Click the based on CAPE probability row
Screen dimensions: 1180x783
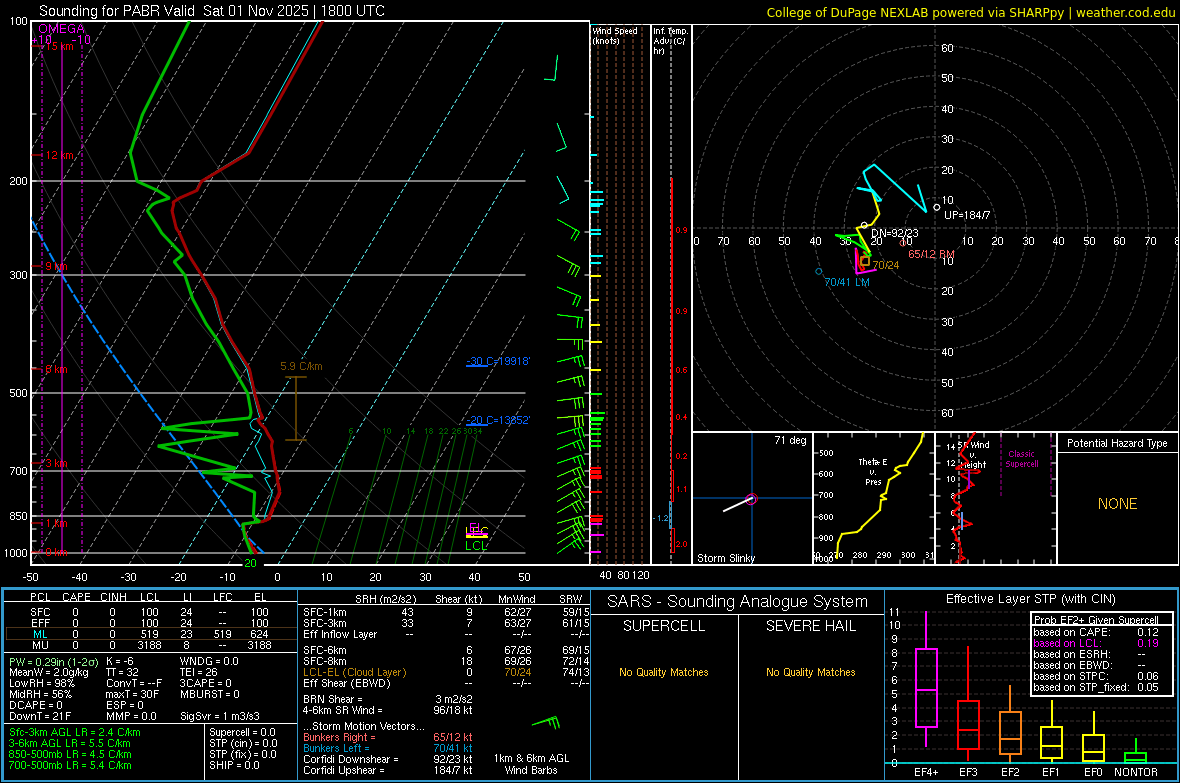(x=1096, y=632)
